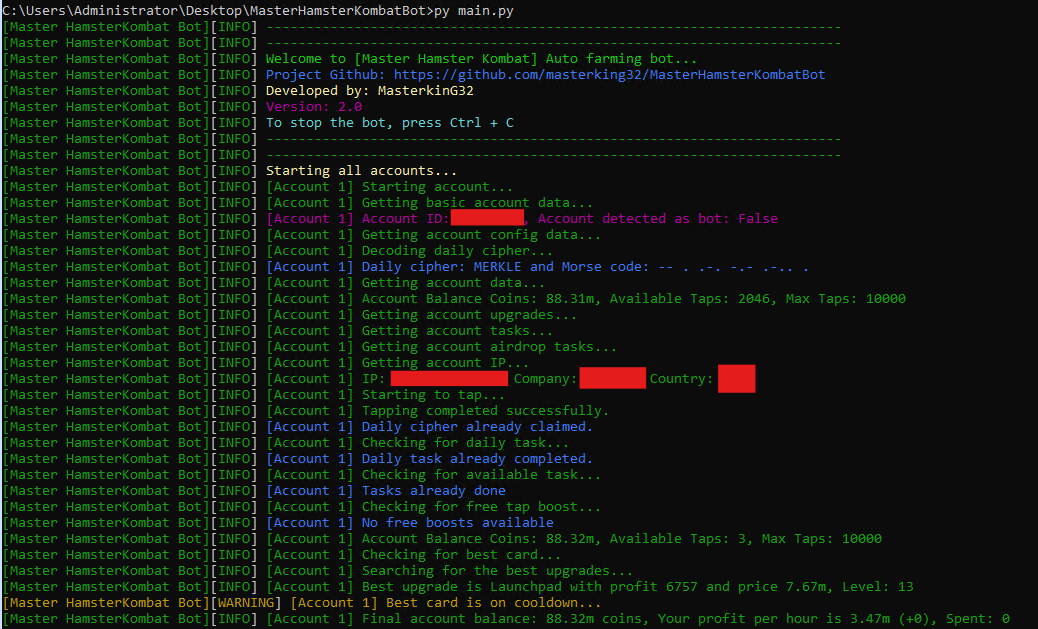Viewport: 1038px width, 629px height.
Task: Click 'Searching for the best upgrades...' line
Action: tap(497, 570)
